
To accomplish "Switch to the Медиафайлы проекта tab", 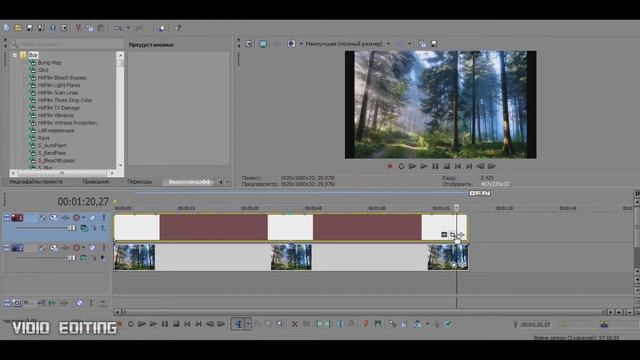I will click(36, 182).
